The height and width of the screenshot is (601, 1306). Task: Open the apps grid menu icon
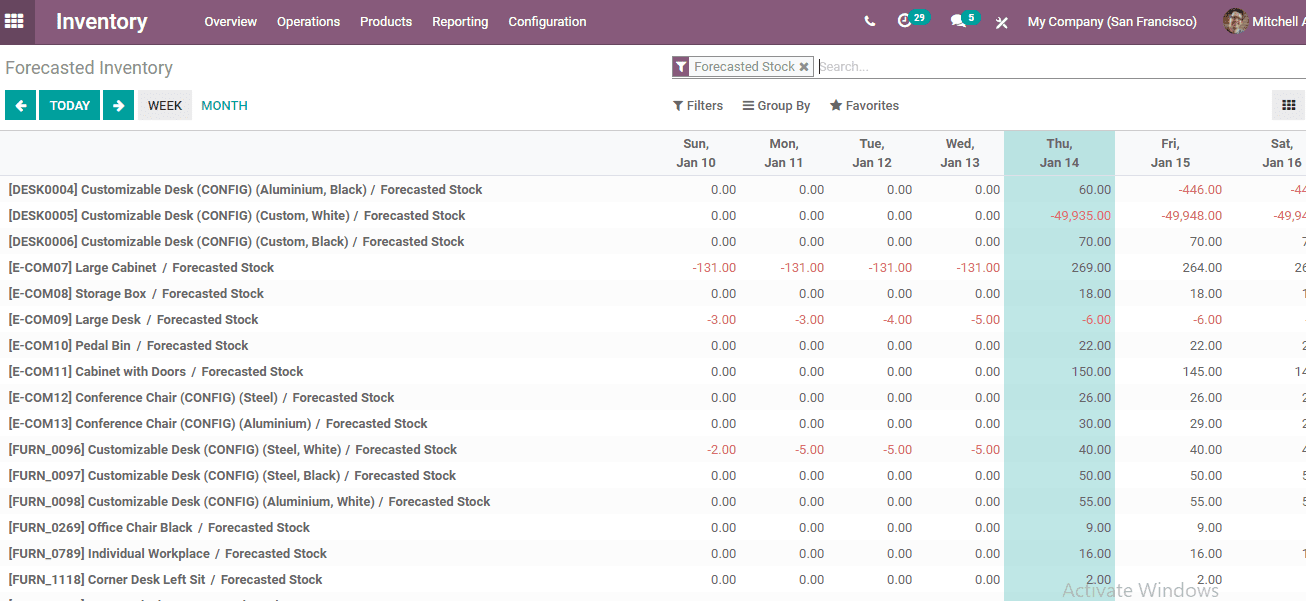click(x=14, y=21)
